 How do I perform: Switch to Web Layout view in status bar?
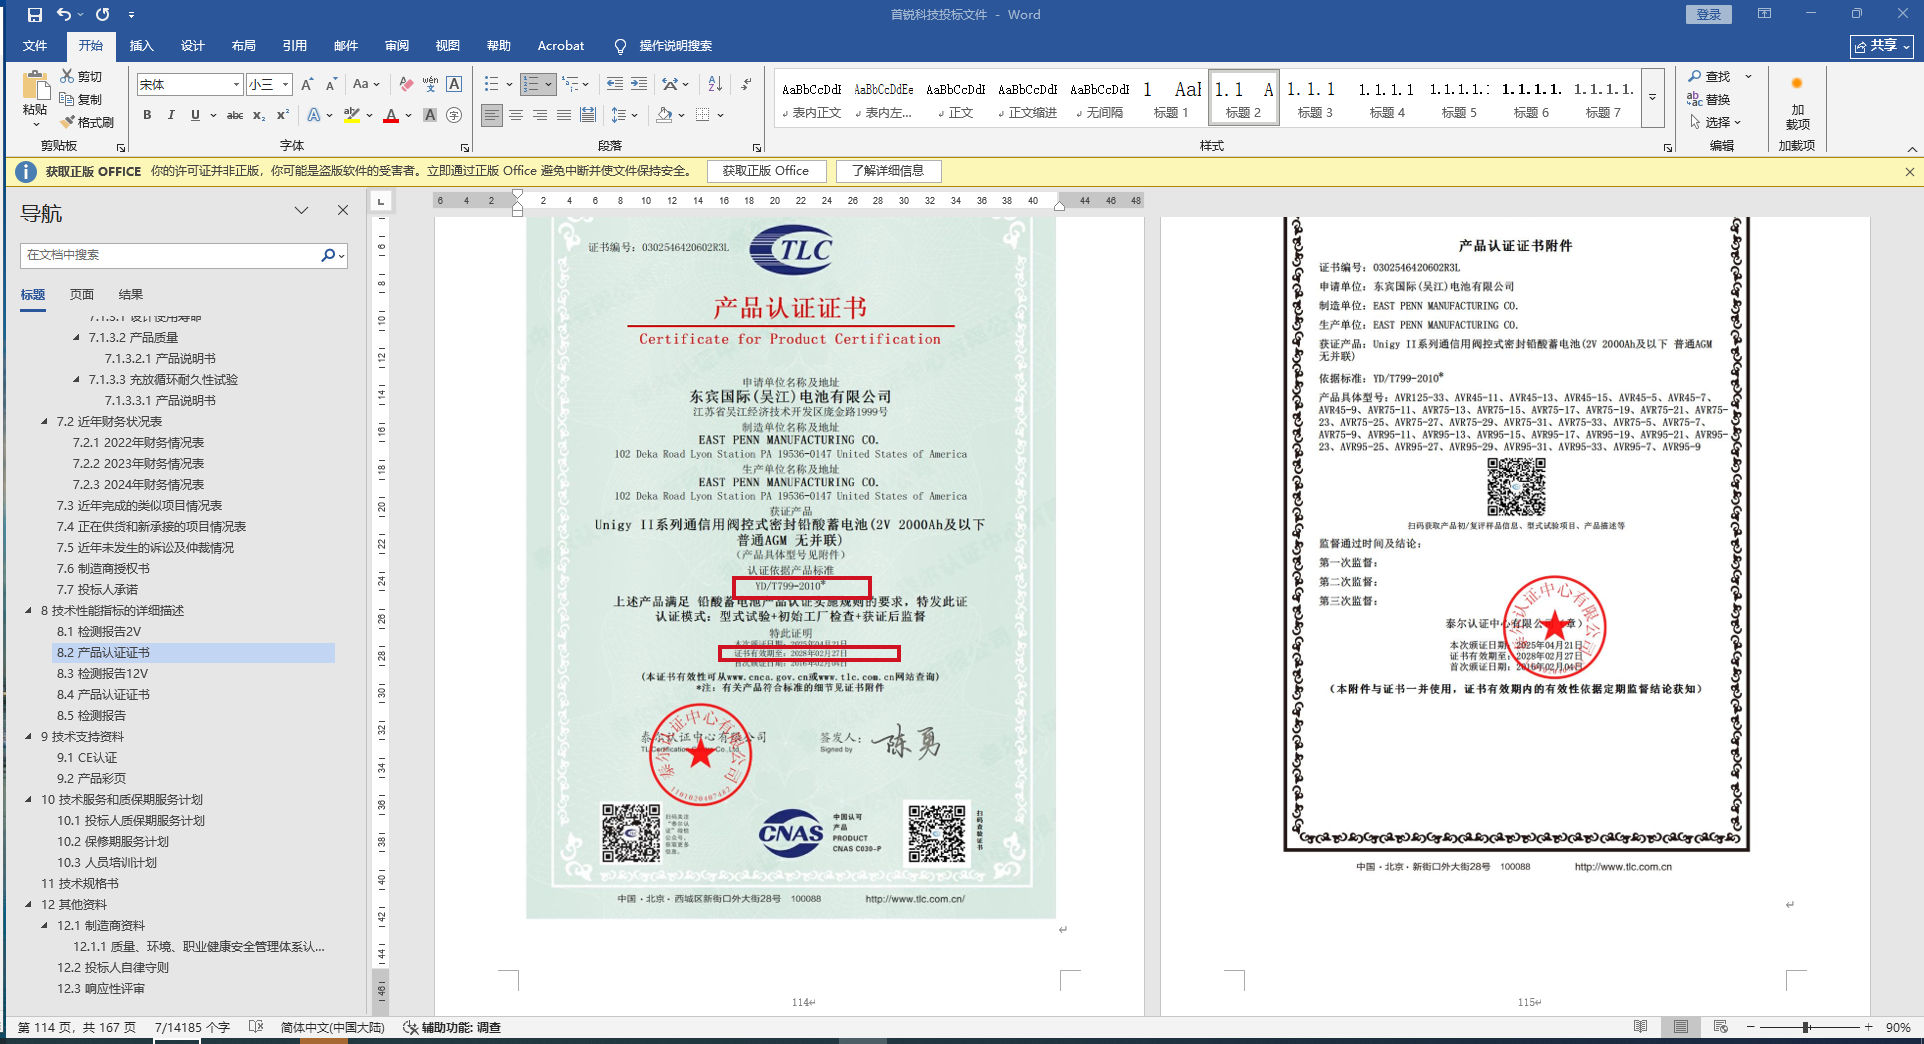[x=1721, y=1027]
